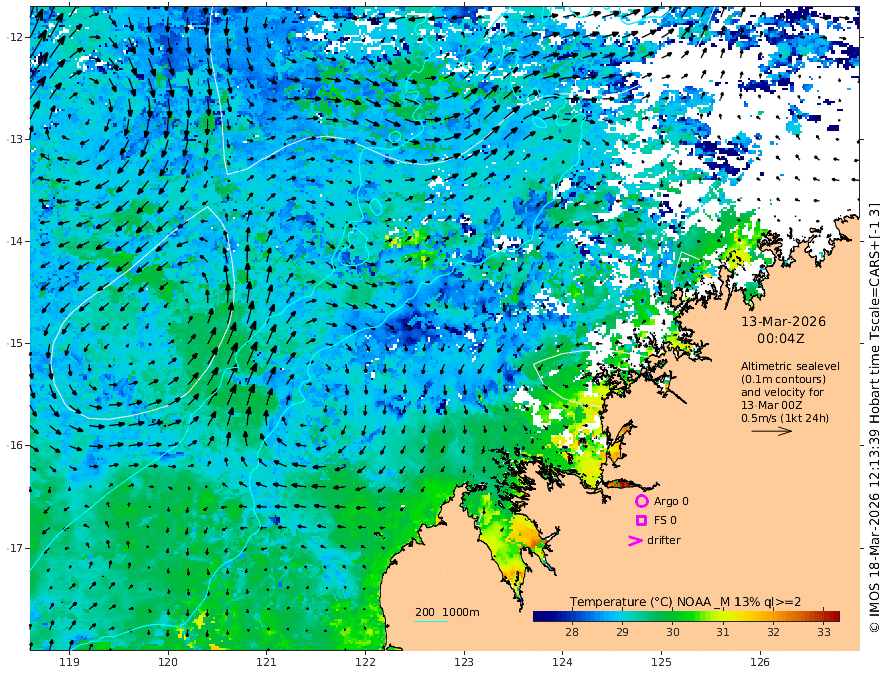Click the cyan 200m depth contour legend line
This screenshot has height=680, width=880.
(431, 621)
